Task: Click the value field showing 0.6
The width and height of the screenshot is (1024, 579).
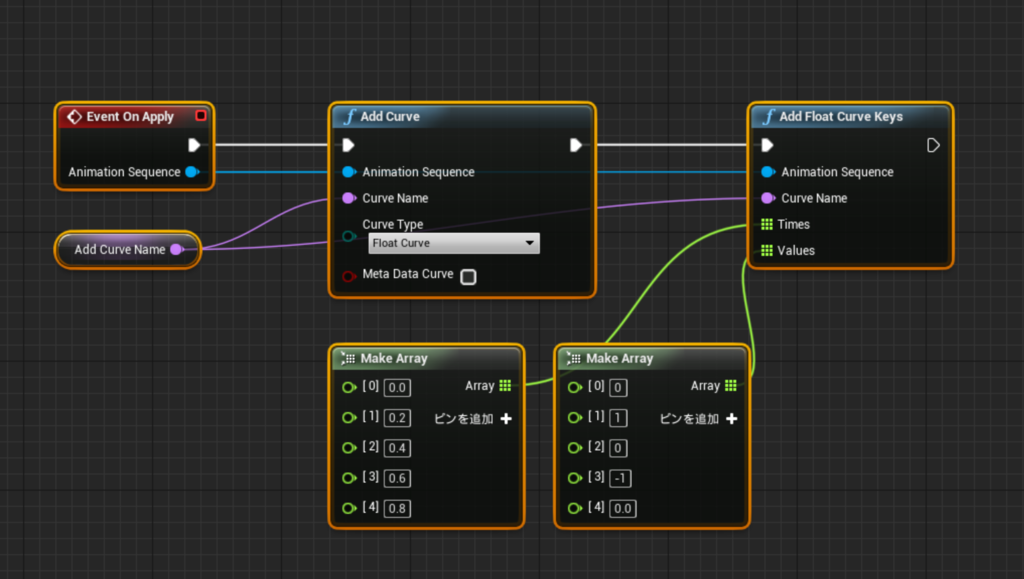Action: tap(397, 478)
